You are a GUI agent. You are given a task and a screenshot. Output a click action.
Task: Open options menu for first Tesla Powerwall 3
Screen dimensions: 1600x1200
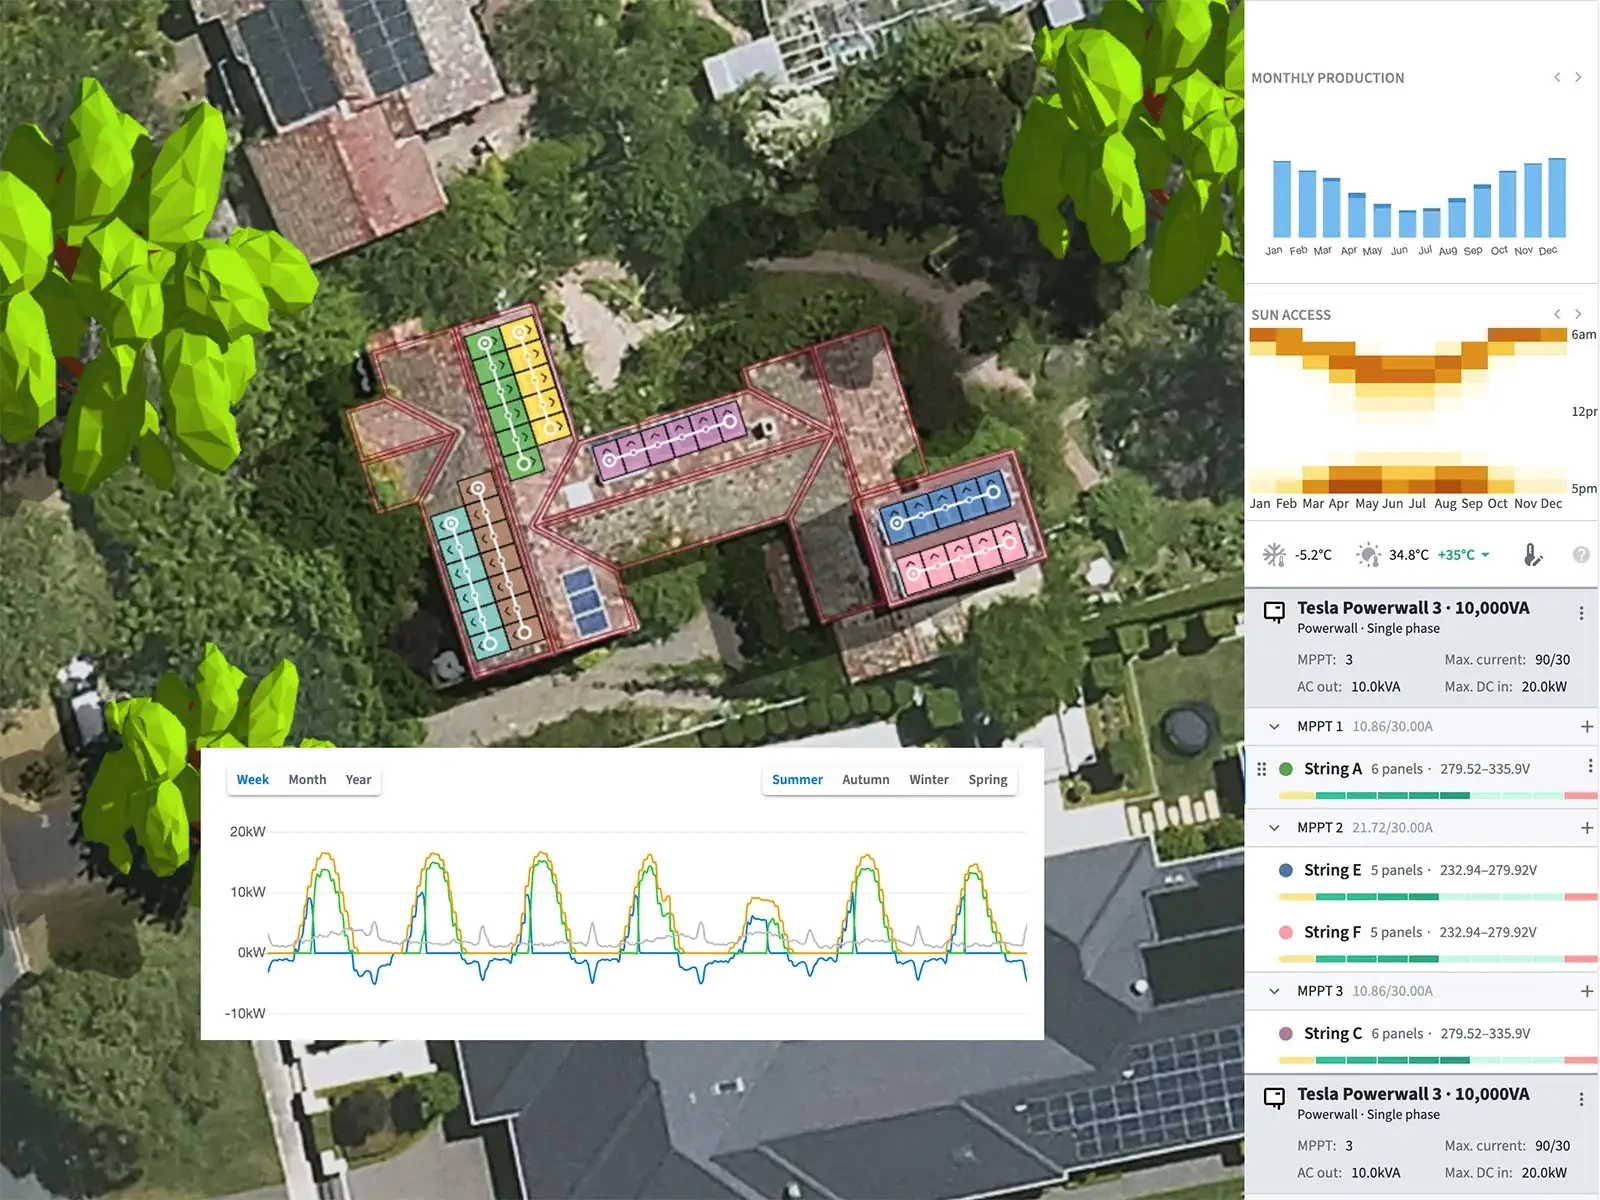click(x=1581, y=613)
